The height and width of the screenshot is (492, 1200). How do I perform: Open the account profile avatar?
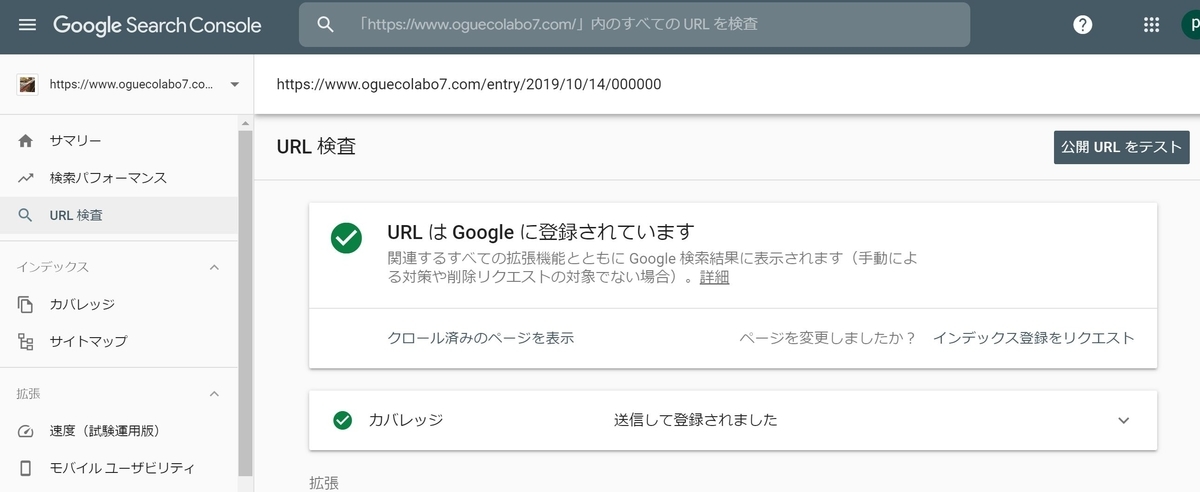pos(1190,25)
